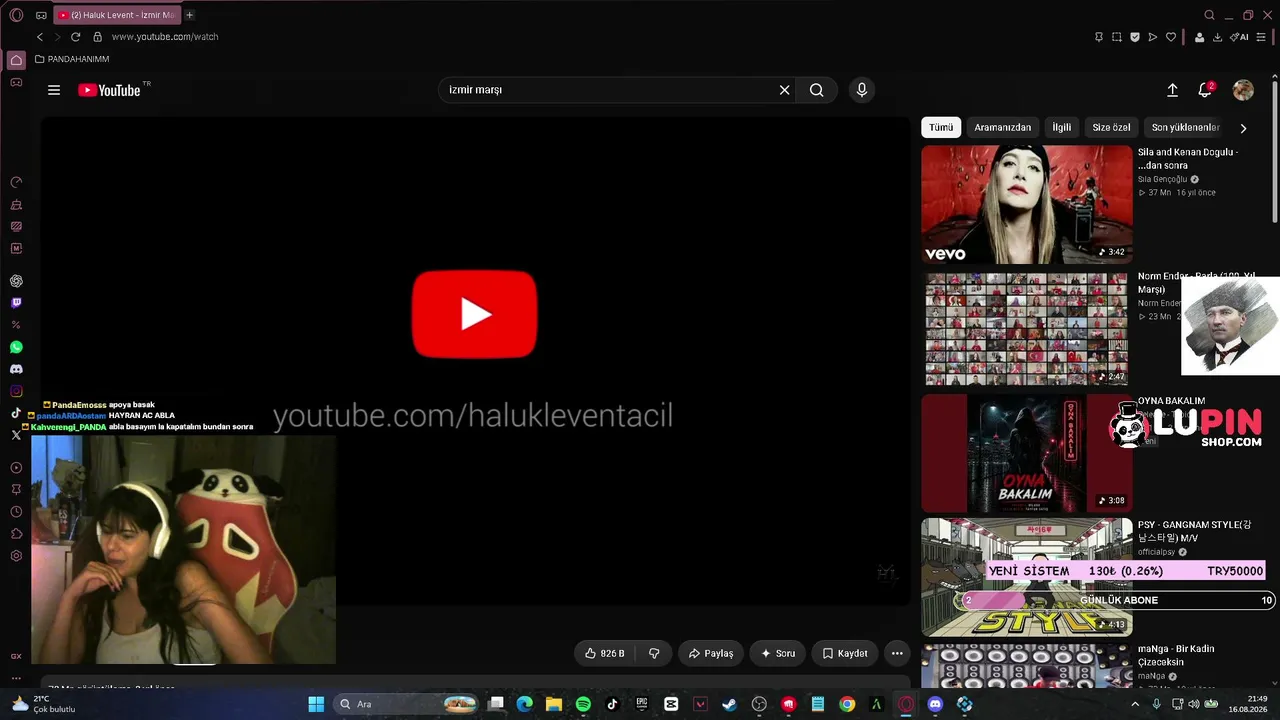
Task: Open Steam from the taskbar
Action: coord(729,704)
